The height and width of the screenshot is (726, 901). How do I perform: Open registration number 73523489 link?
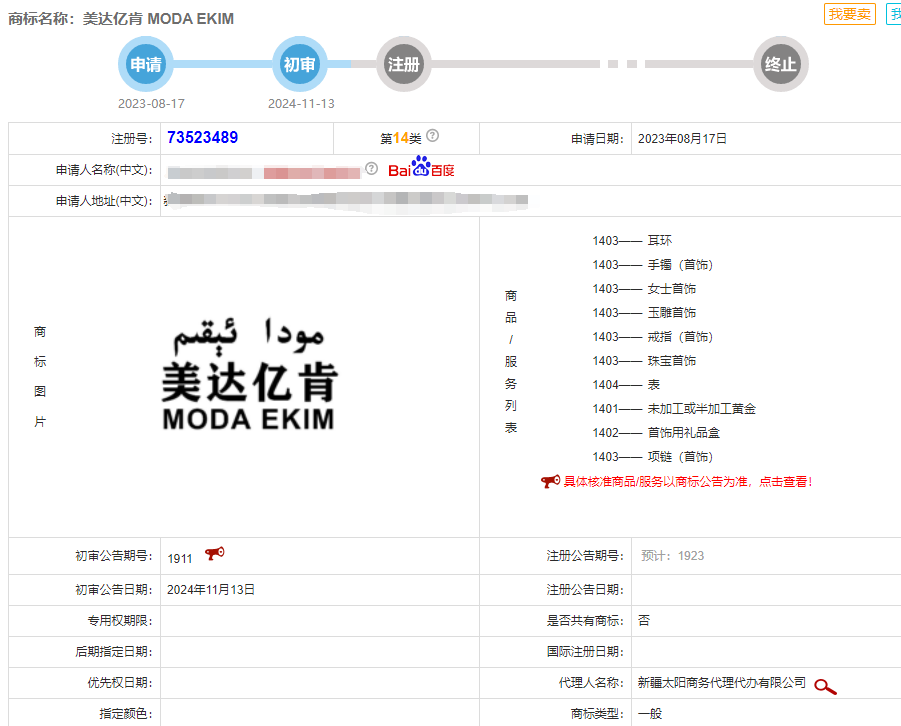click(202, 137)
